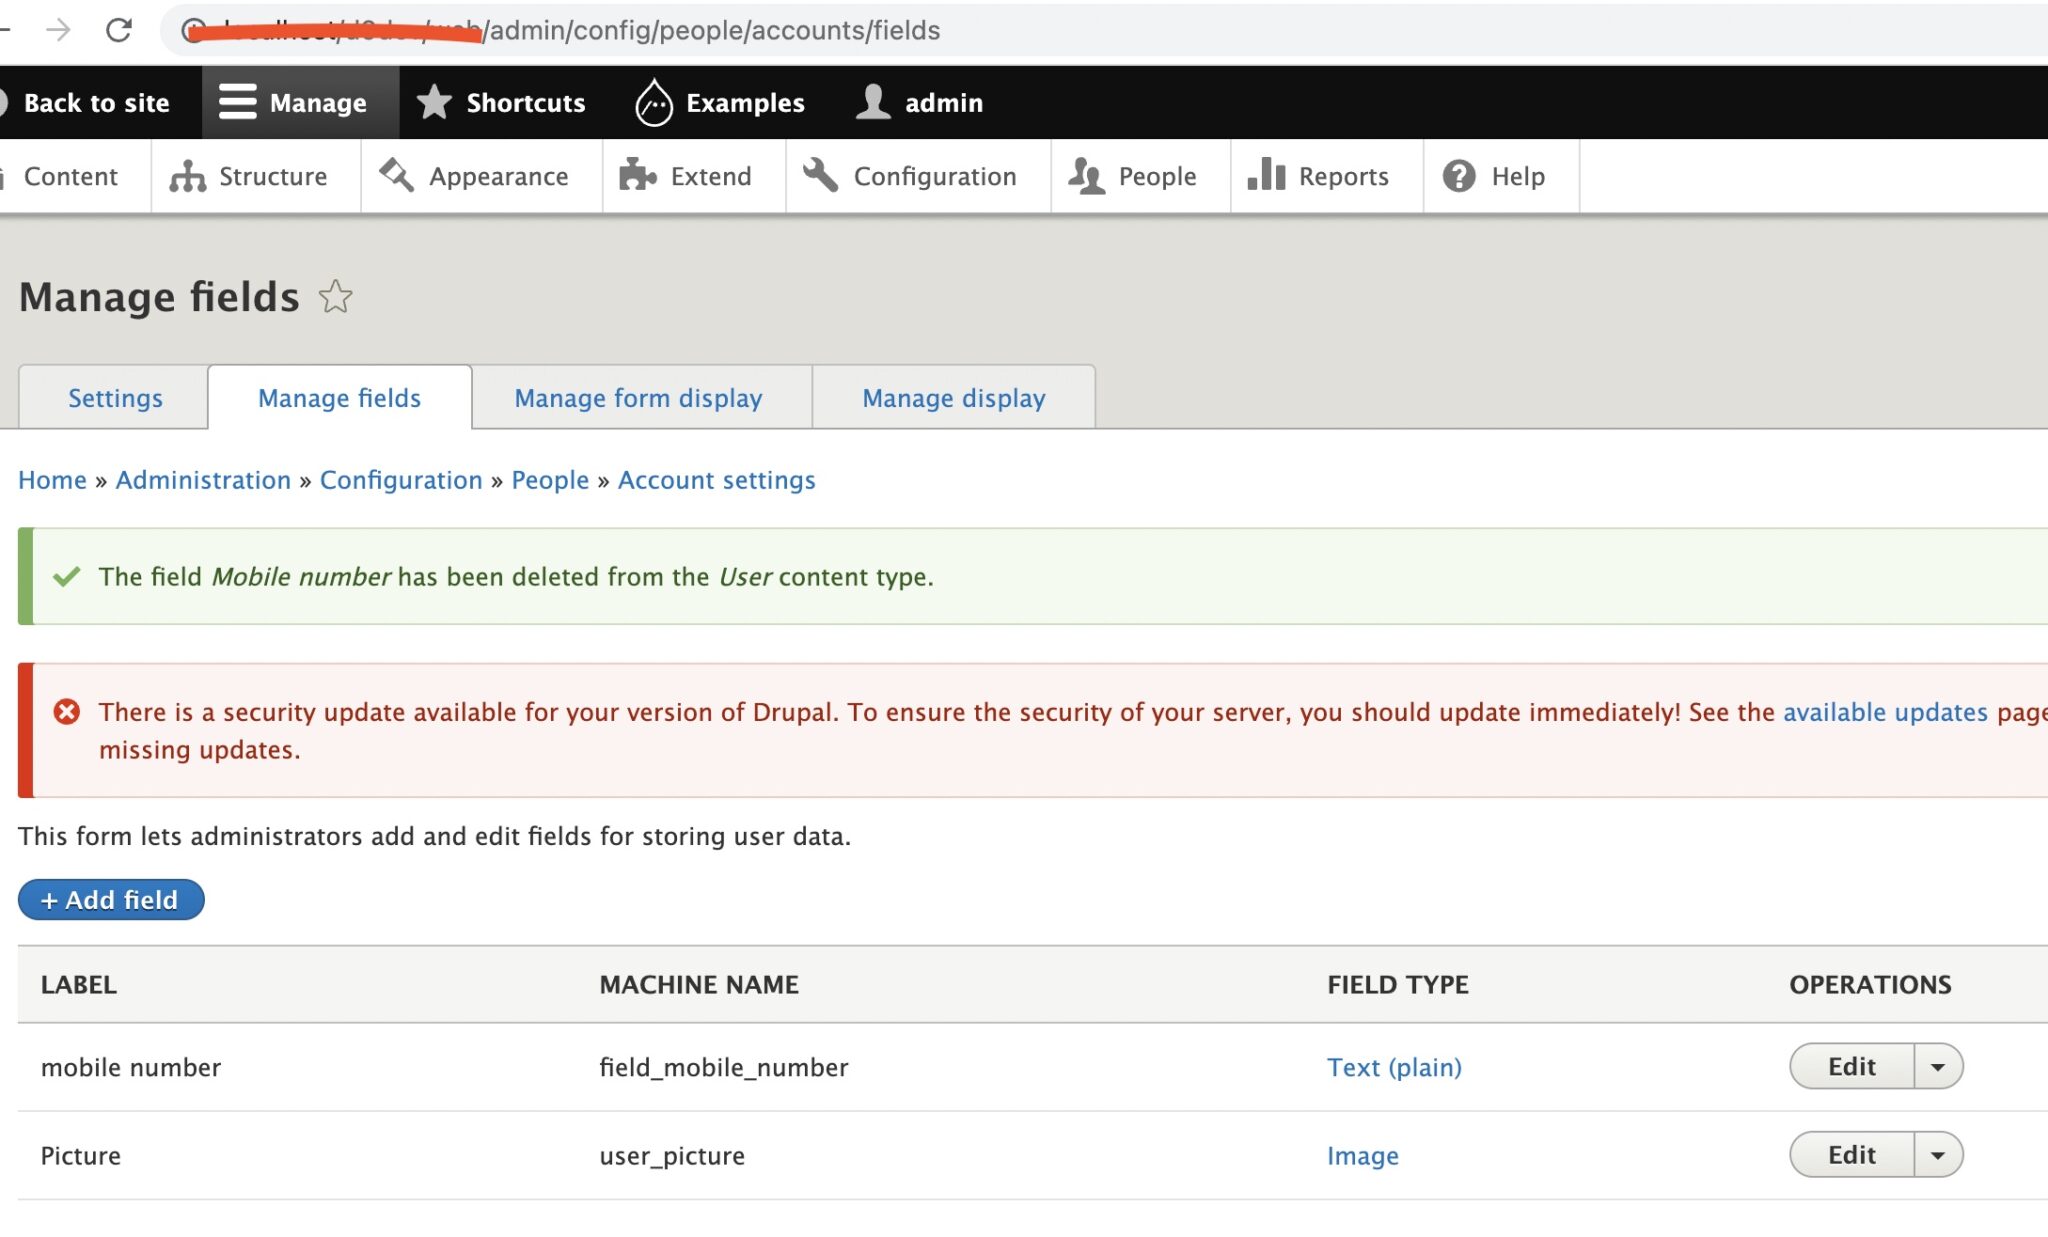Open Edit dropdown for mobile number field
The height and width of the screenshot is (1237, 2048).
click(1938, 1066)
